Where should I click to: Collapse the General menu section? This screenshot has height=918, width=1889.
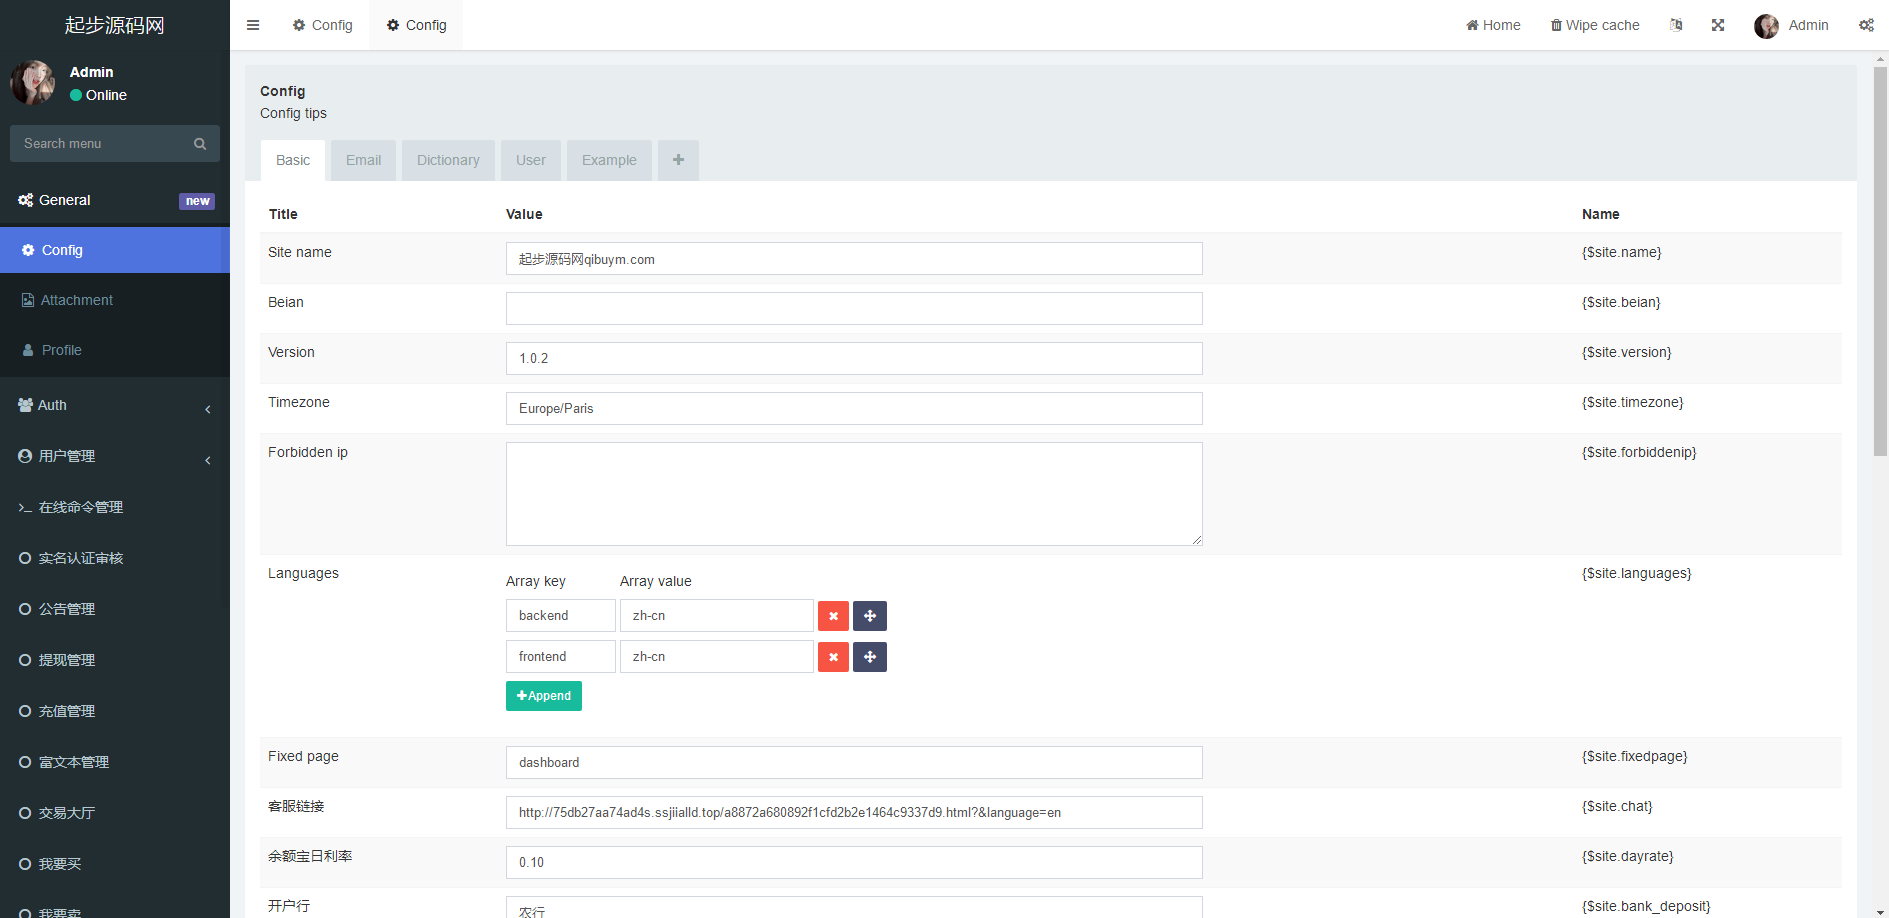(114, 200)
